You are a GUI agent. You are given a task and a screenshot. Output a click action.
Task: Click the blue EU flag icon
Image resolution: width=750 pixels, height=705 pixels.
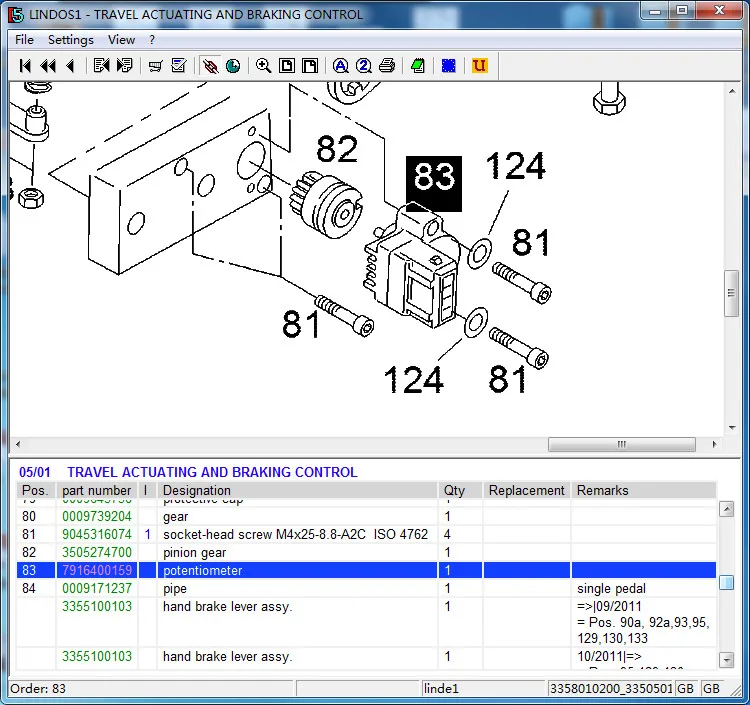[449, 66]
